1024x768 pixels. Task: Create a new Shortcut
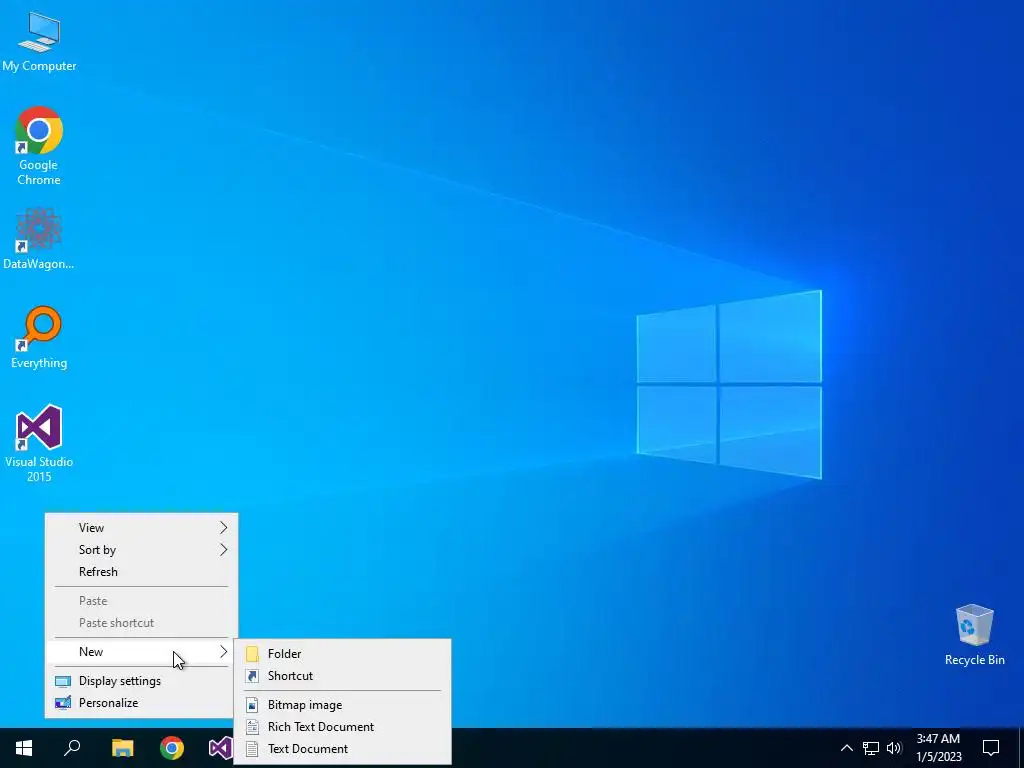[343, 676]
